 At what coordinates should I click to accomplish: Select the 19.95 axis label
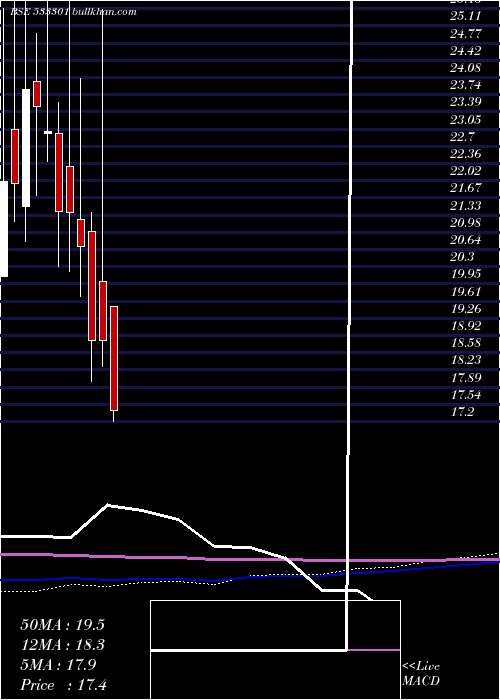coord(465,274)
